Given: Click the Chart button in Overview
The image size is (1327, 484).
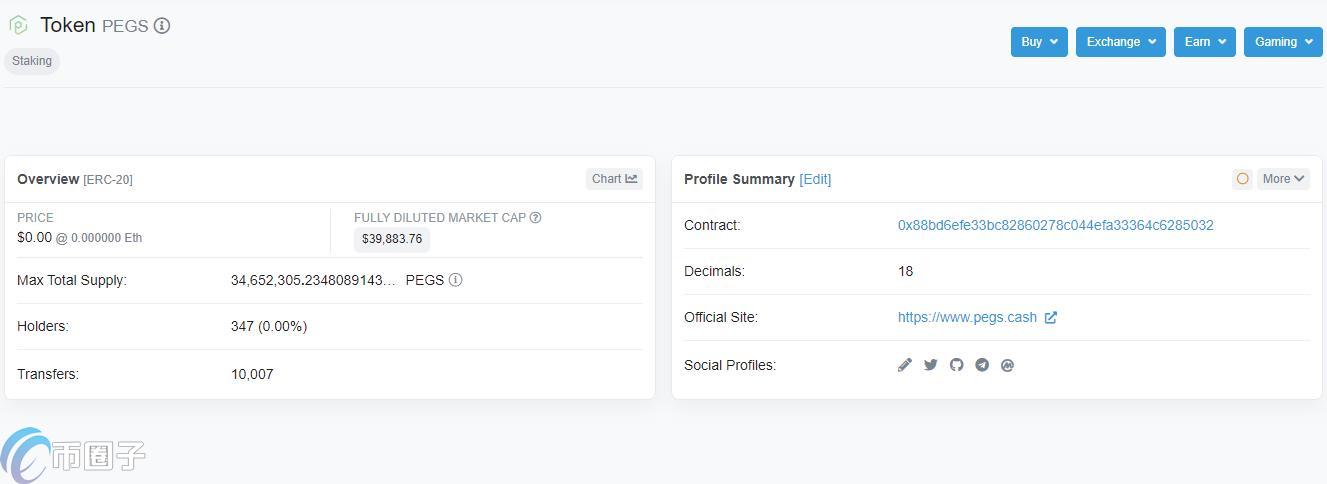Looking at the screenshot, I should (614, 179).
